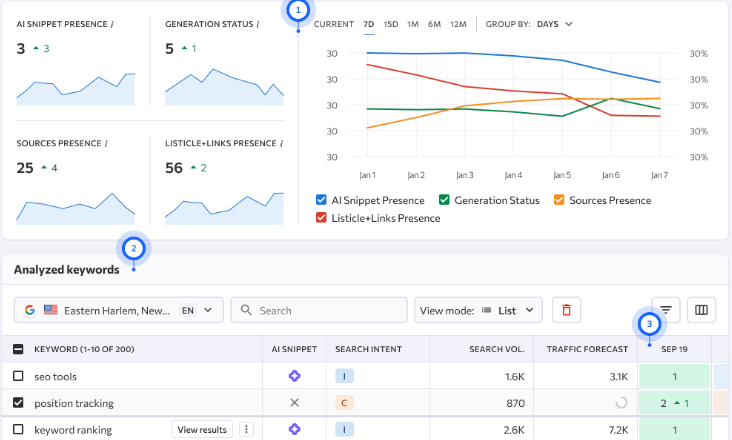Toggle the AI Snippet Presence legend checkbox
Image resolution: width=732 pixels, height=440 pixels.
[x=321, y=200]
